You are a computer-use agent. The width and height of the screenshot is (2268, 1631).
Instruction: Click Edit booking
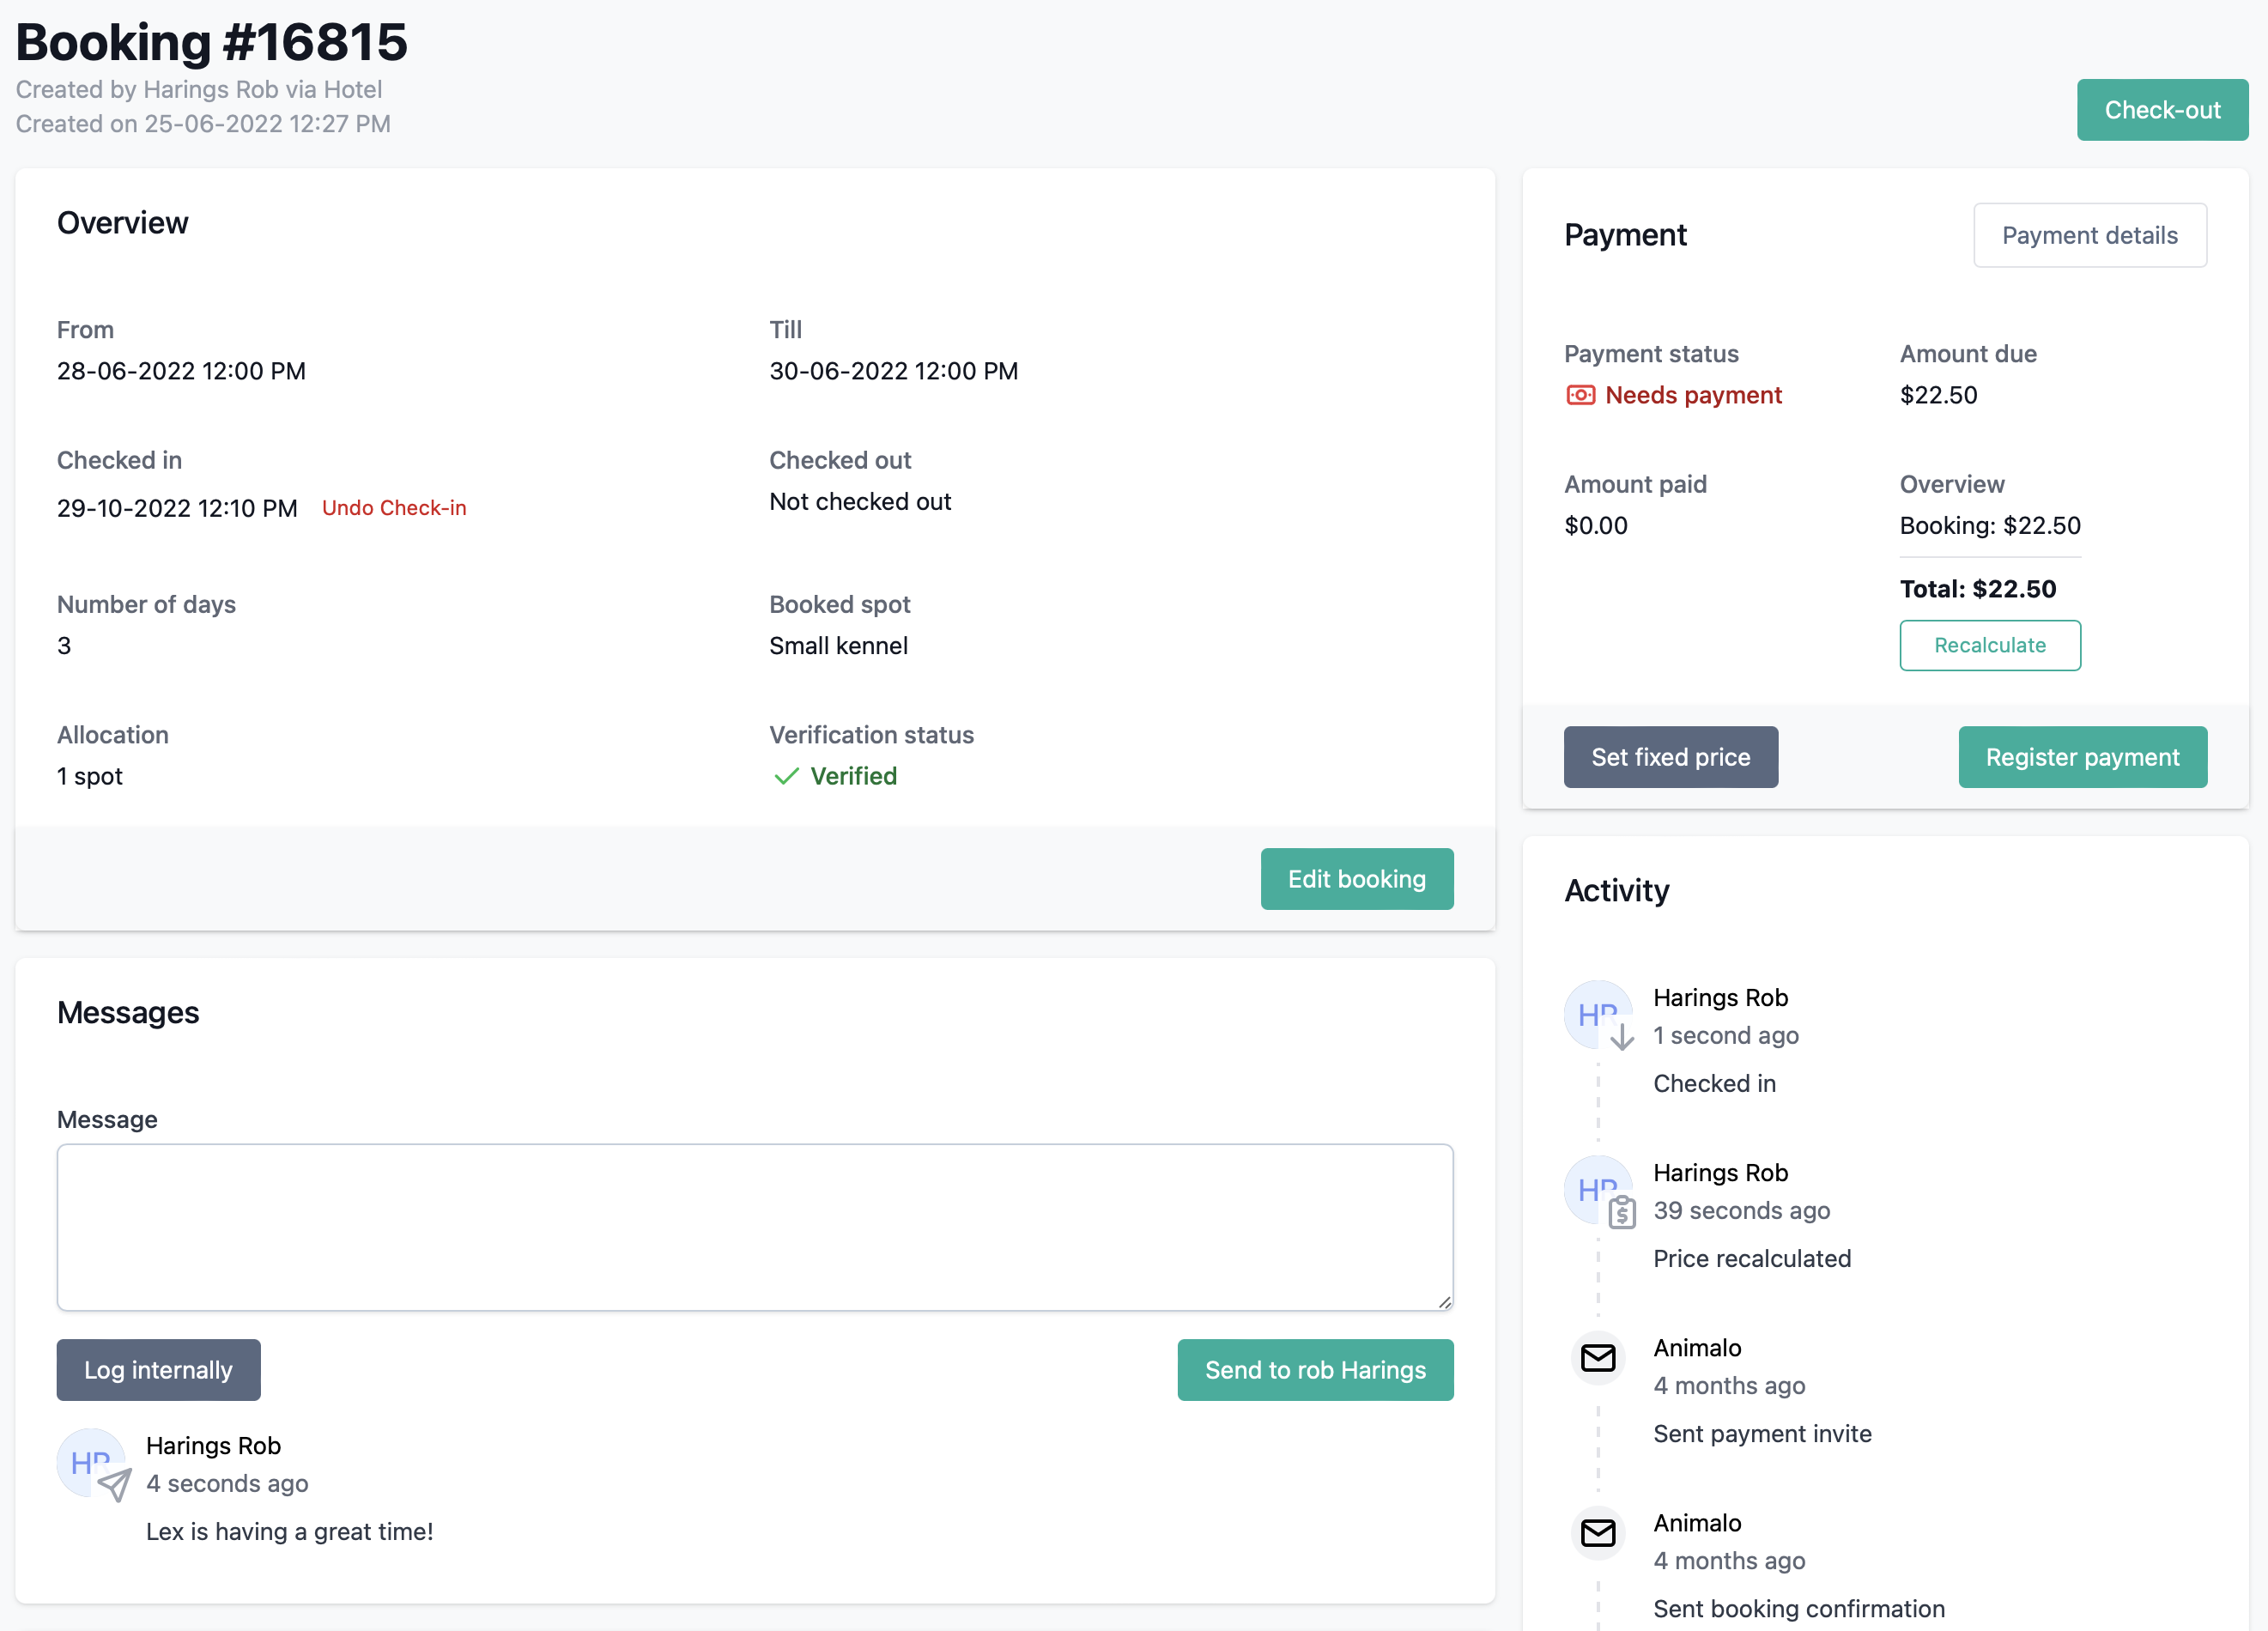click(1356, 879)
